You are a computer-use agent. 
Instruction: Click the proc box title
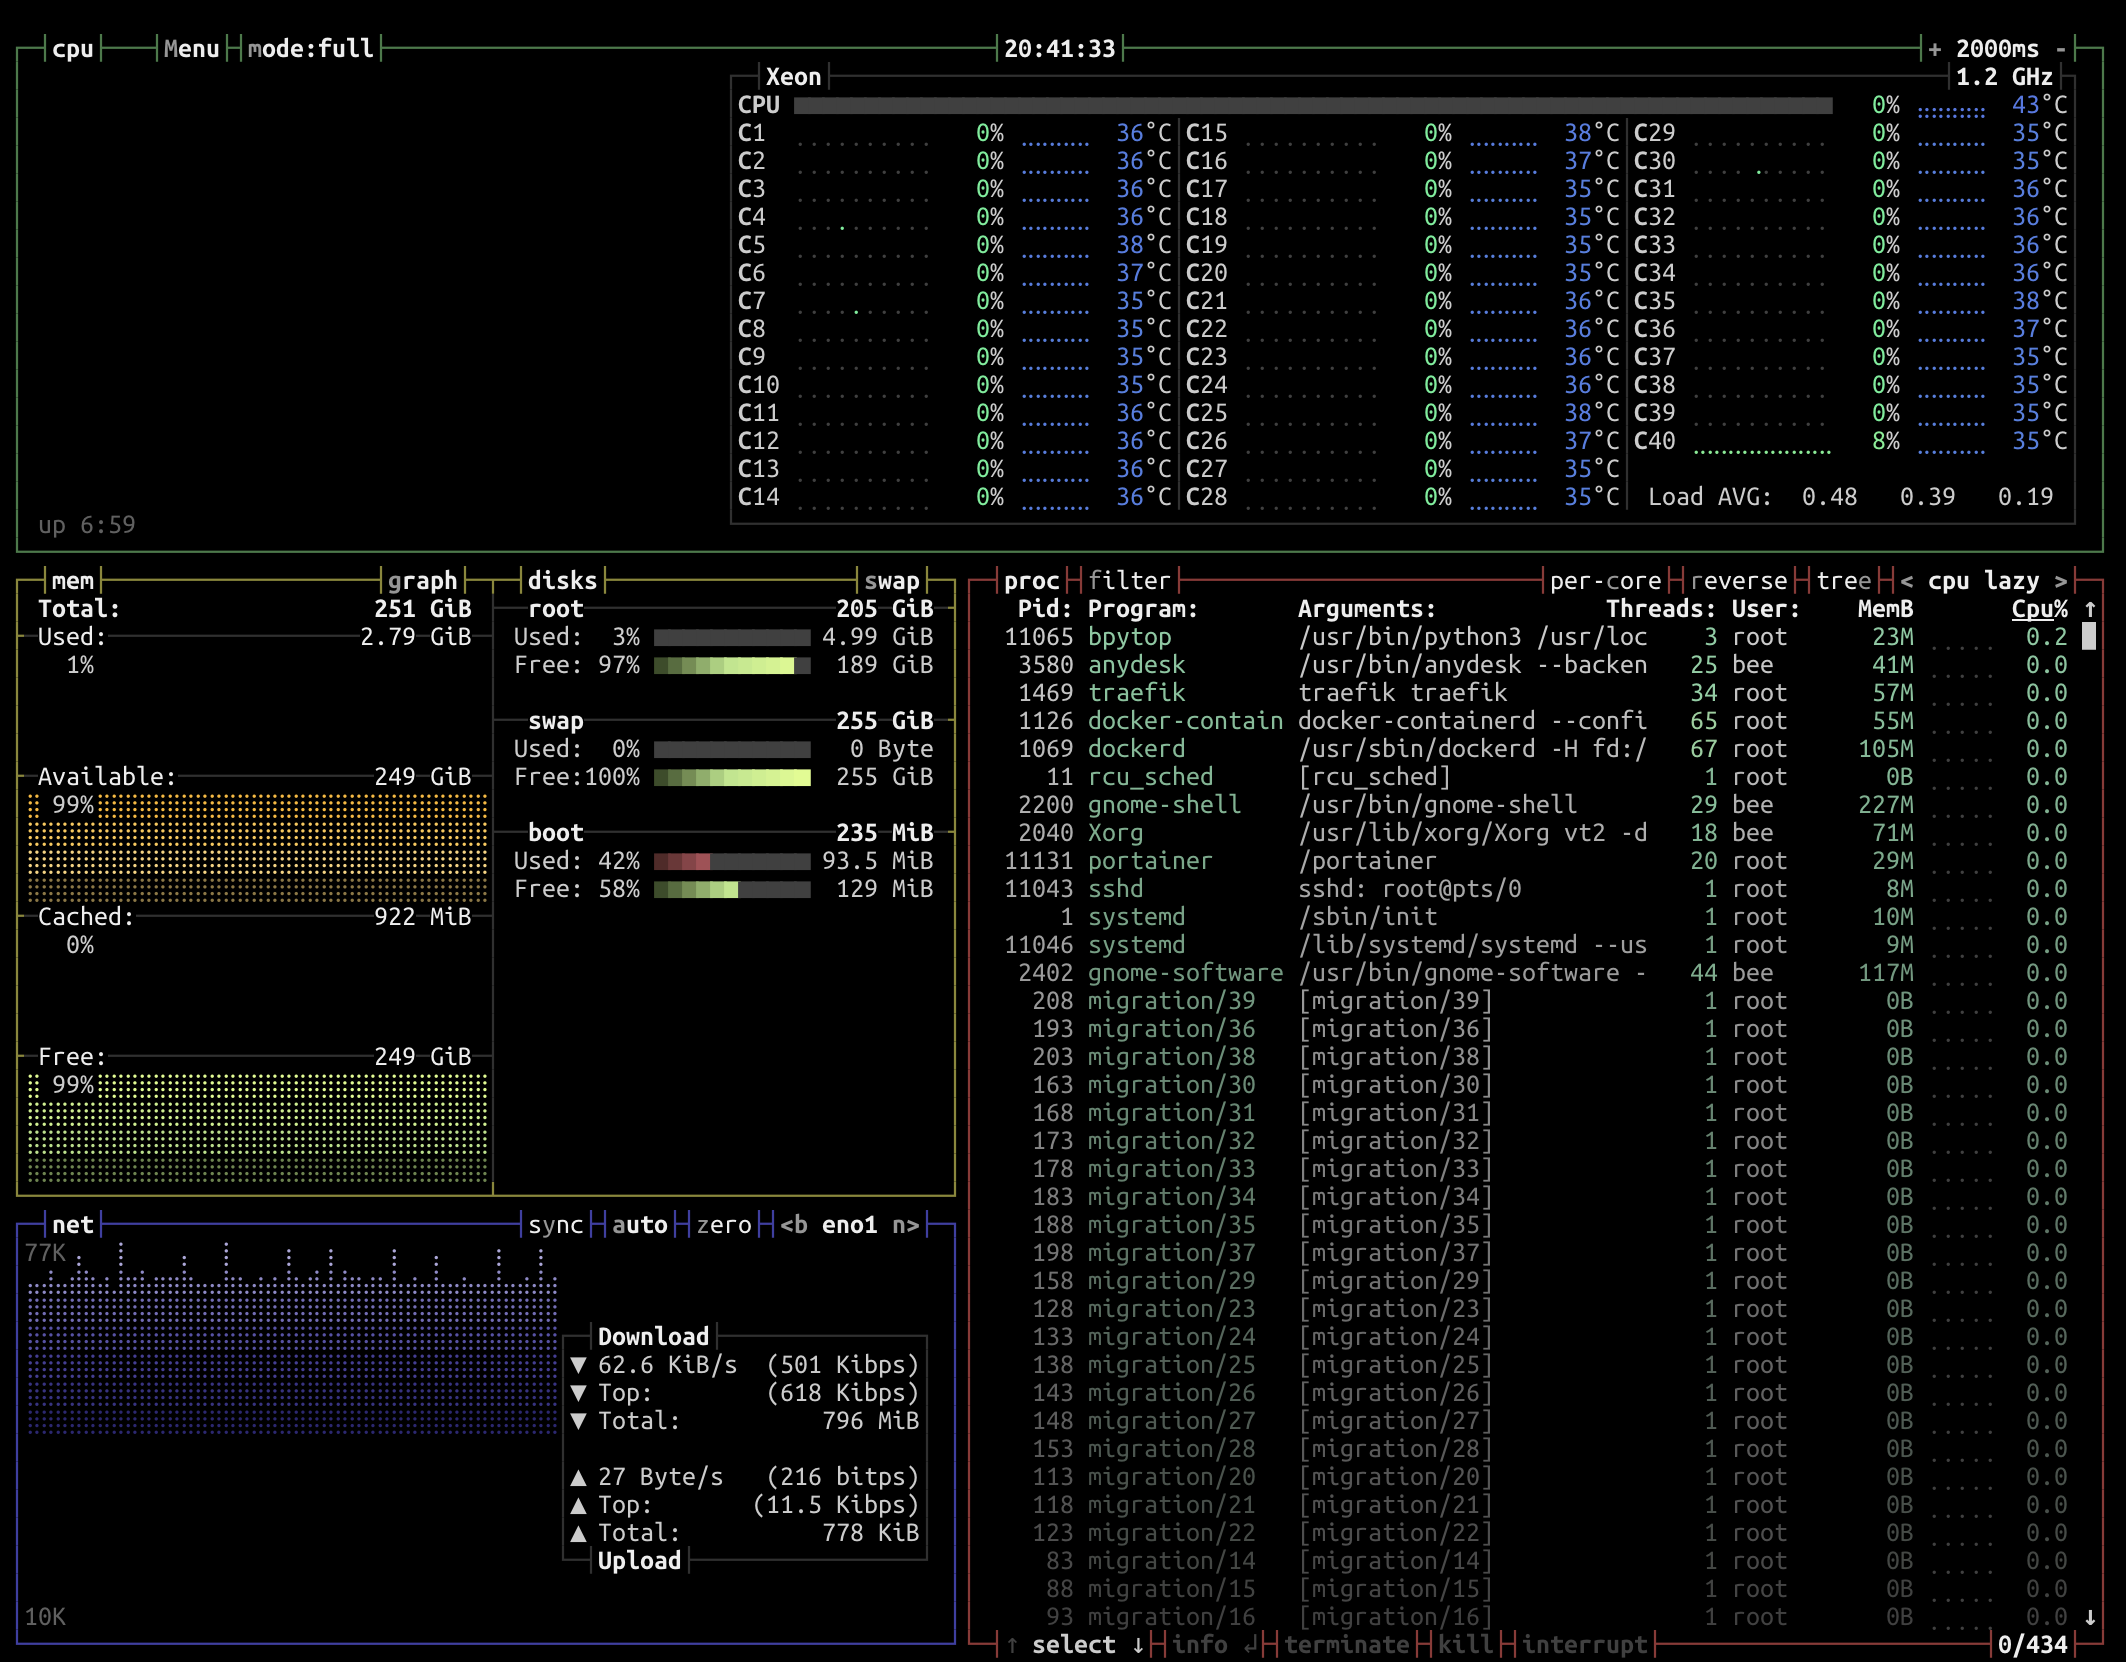click(1032, 580)
